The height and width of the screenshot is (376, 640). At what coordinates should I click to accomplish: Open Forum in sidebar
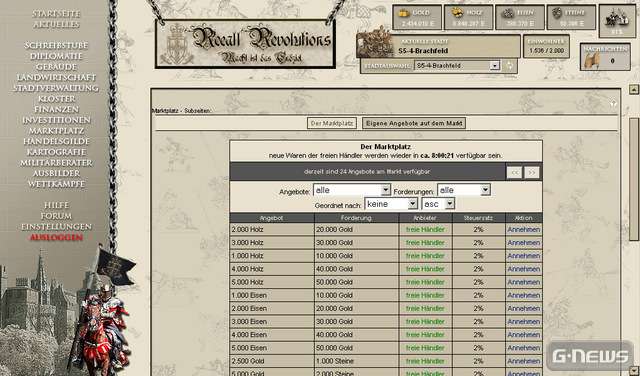56,216
